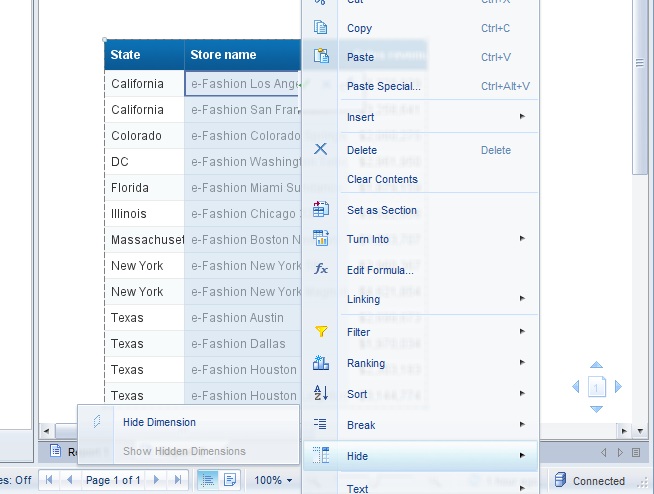Expand the Break submenu arrow

(522, 424)
